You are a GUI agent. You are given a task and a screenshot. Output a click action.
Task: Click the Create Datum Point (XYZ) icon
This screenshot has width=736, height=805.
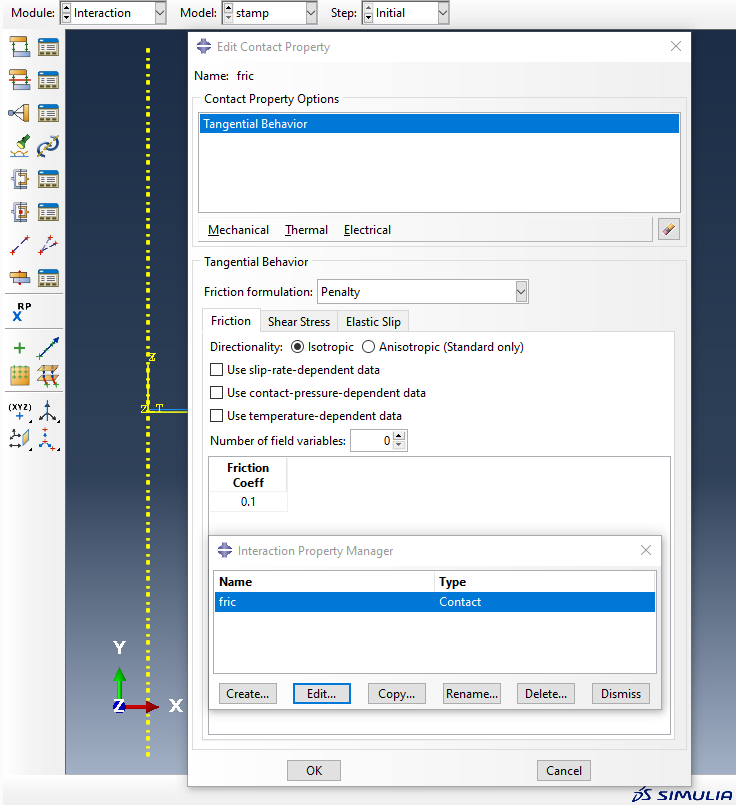coord(20,412)
